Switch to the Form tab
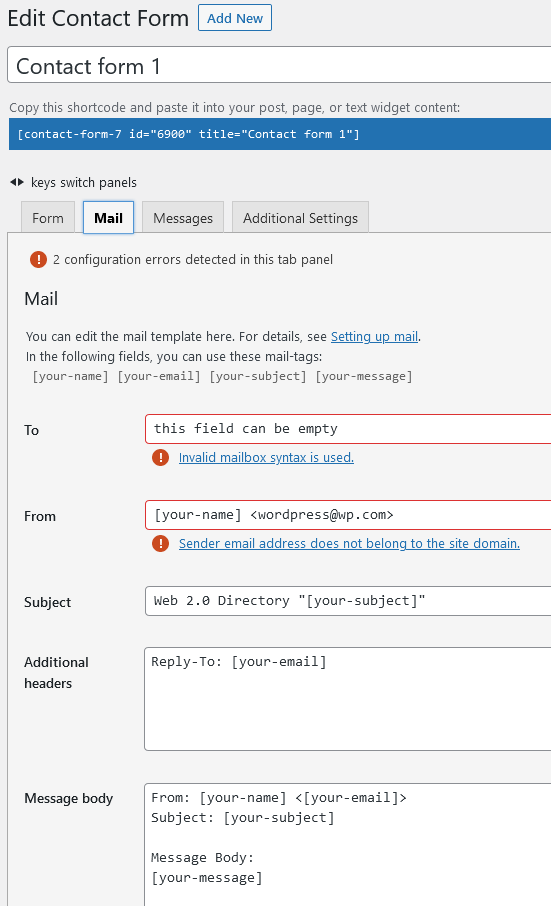The width and height of the screenshot is (551, 906). 48,218
